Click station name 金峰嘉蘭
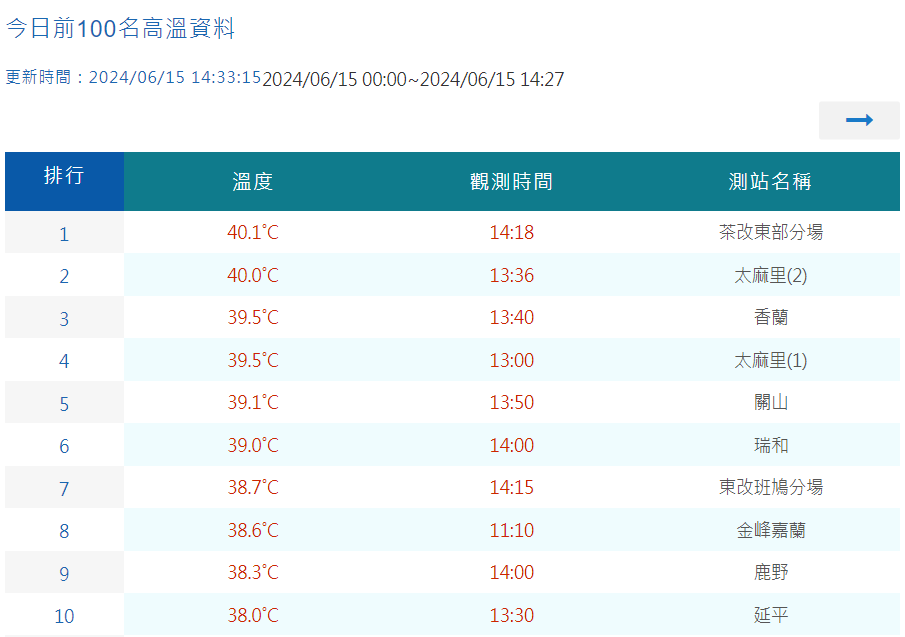This screenshot has height=637, width=905. coord(771,530)
